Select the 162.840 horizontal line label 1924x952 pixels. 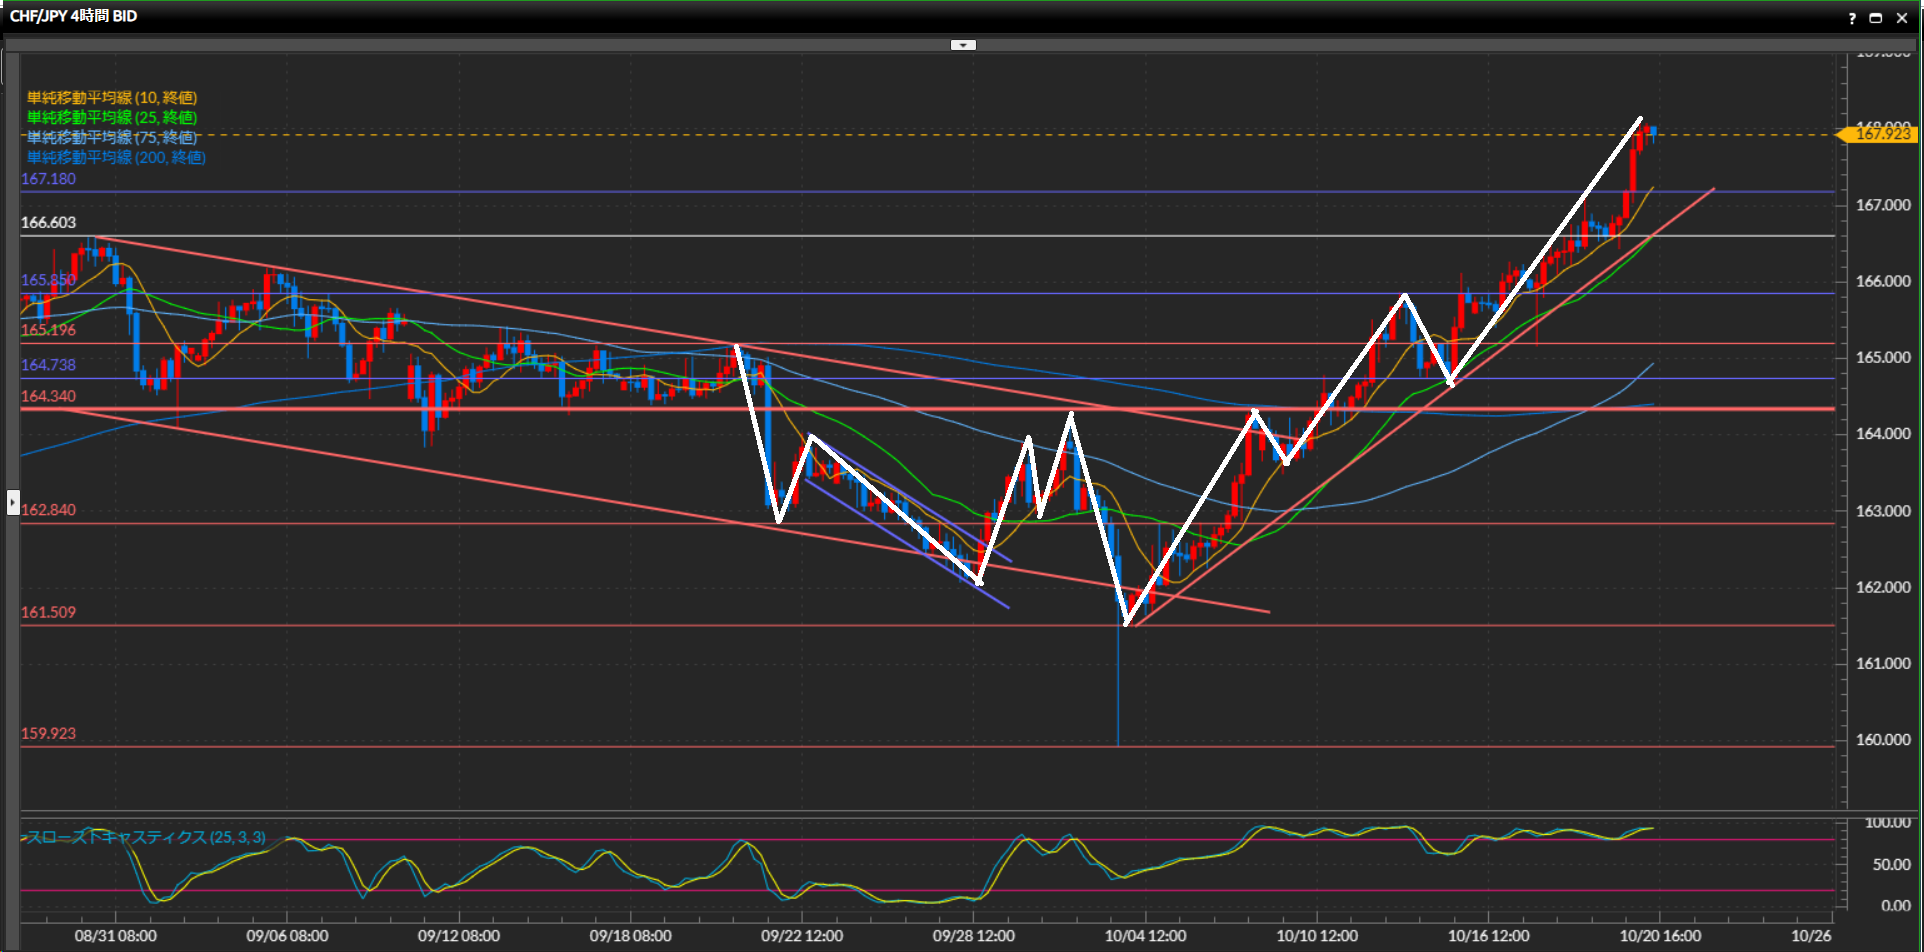48,510
